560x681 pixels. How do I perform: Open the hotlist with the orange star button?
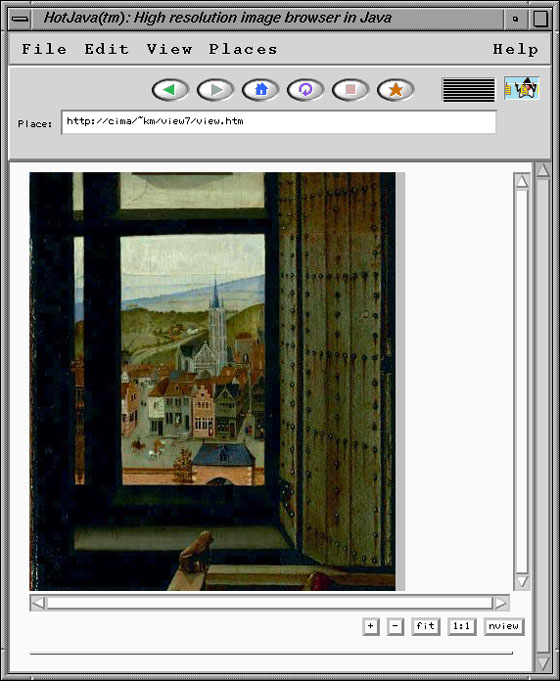pos(396,90)
